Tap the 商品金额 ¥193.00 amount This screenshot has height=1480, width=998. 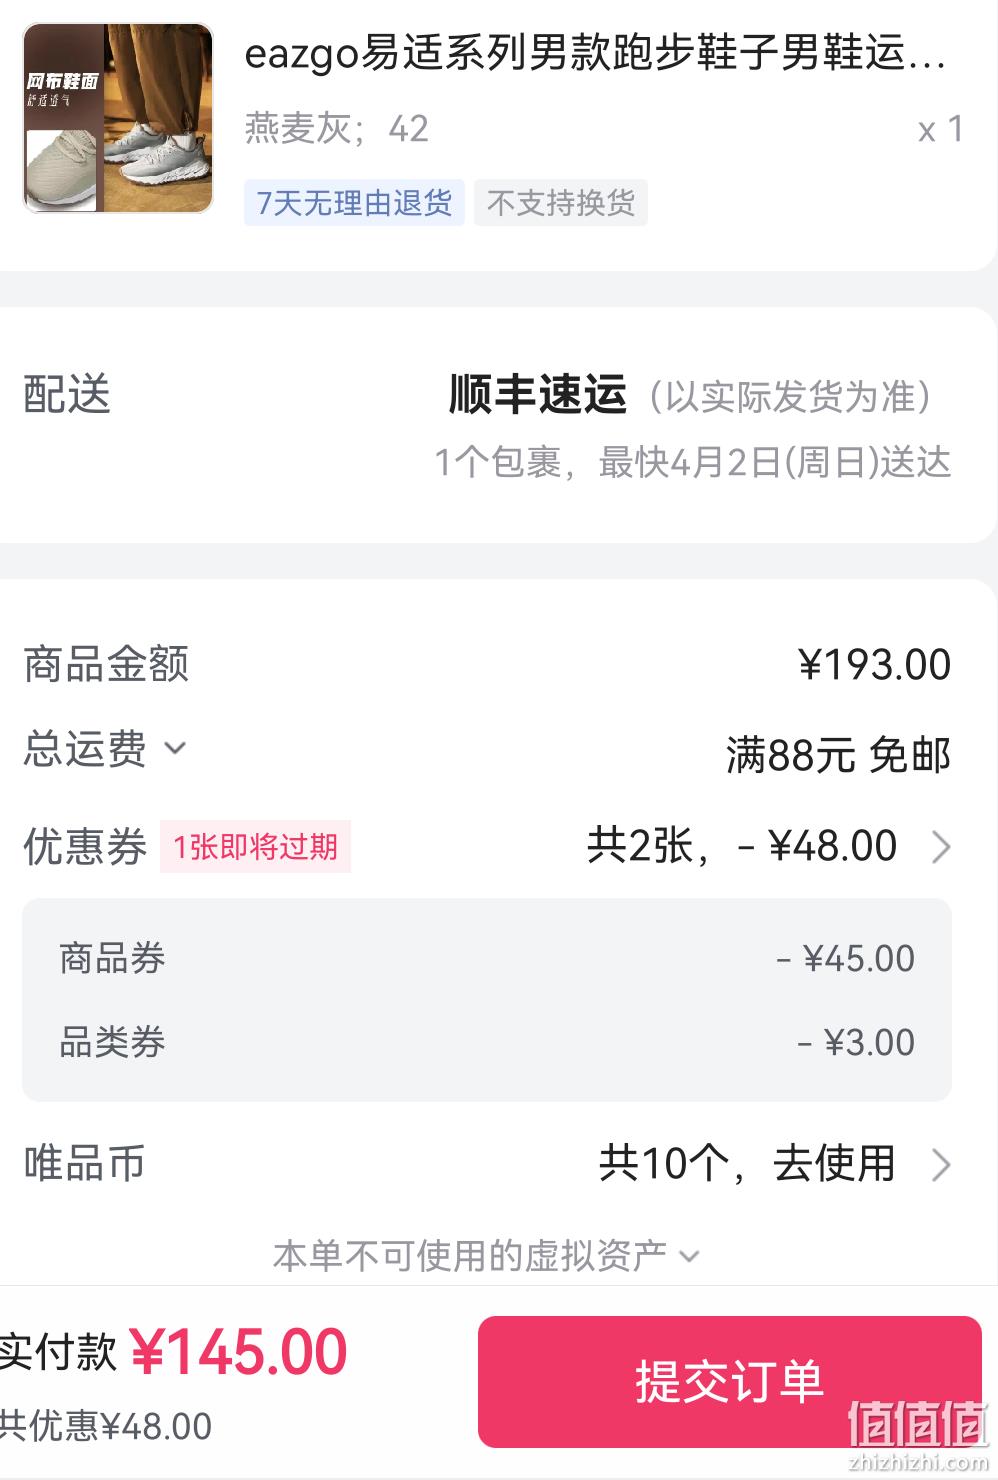(x=874, y=665)
